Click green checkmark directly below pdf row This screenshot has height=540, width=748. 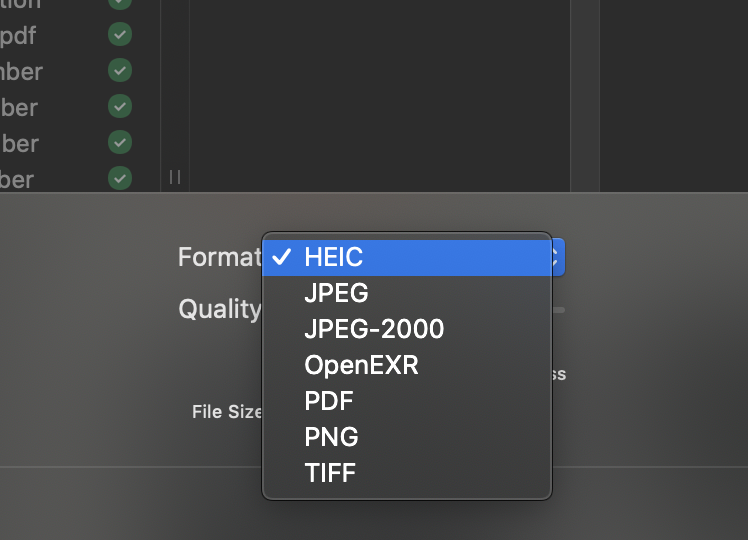(120, 71)
